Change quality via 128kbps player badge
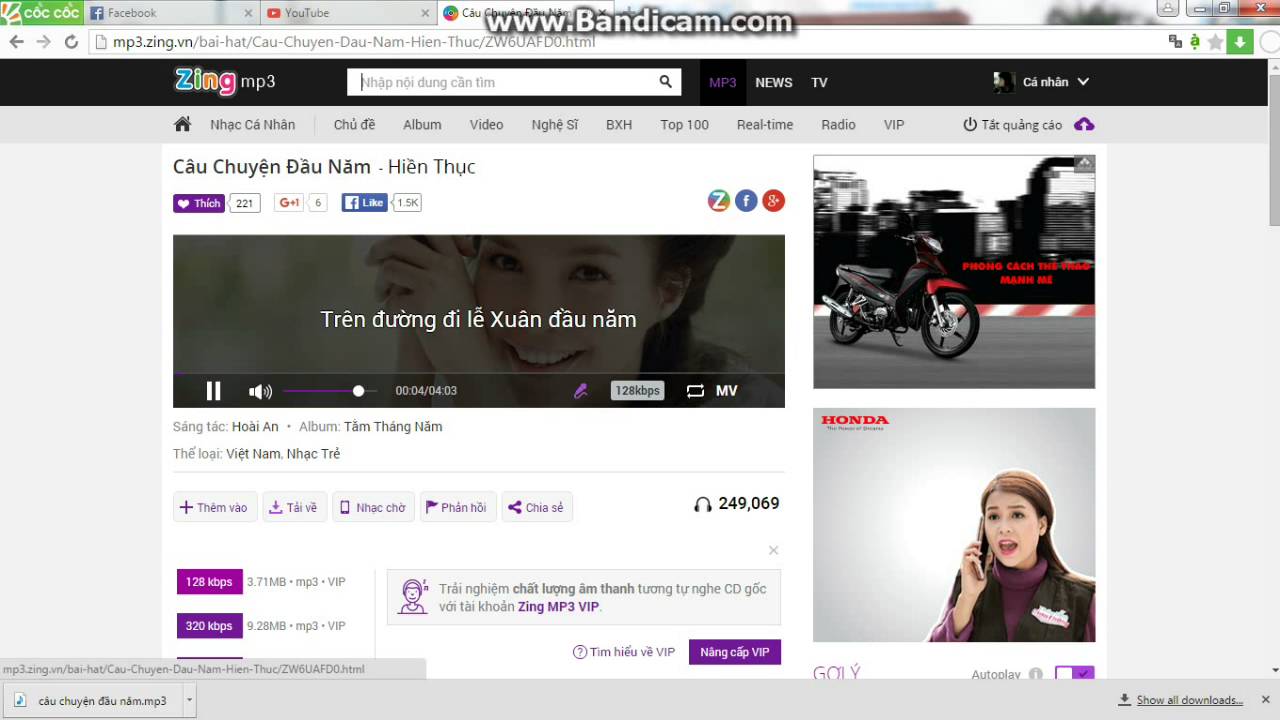 click(x=638, y=391)
